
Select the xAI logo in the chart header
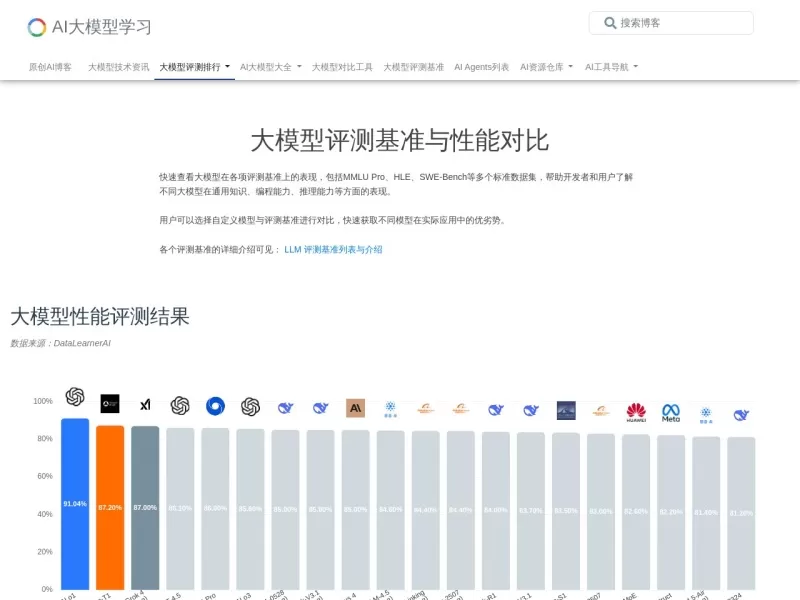[145, 404]
